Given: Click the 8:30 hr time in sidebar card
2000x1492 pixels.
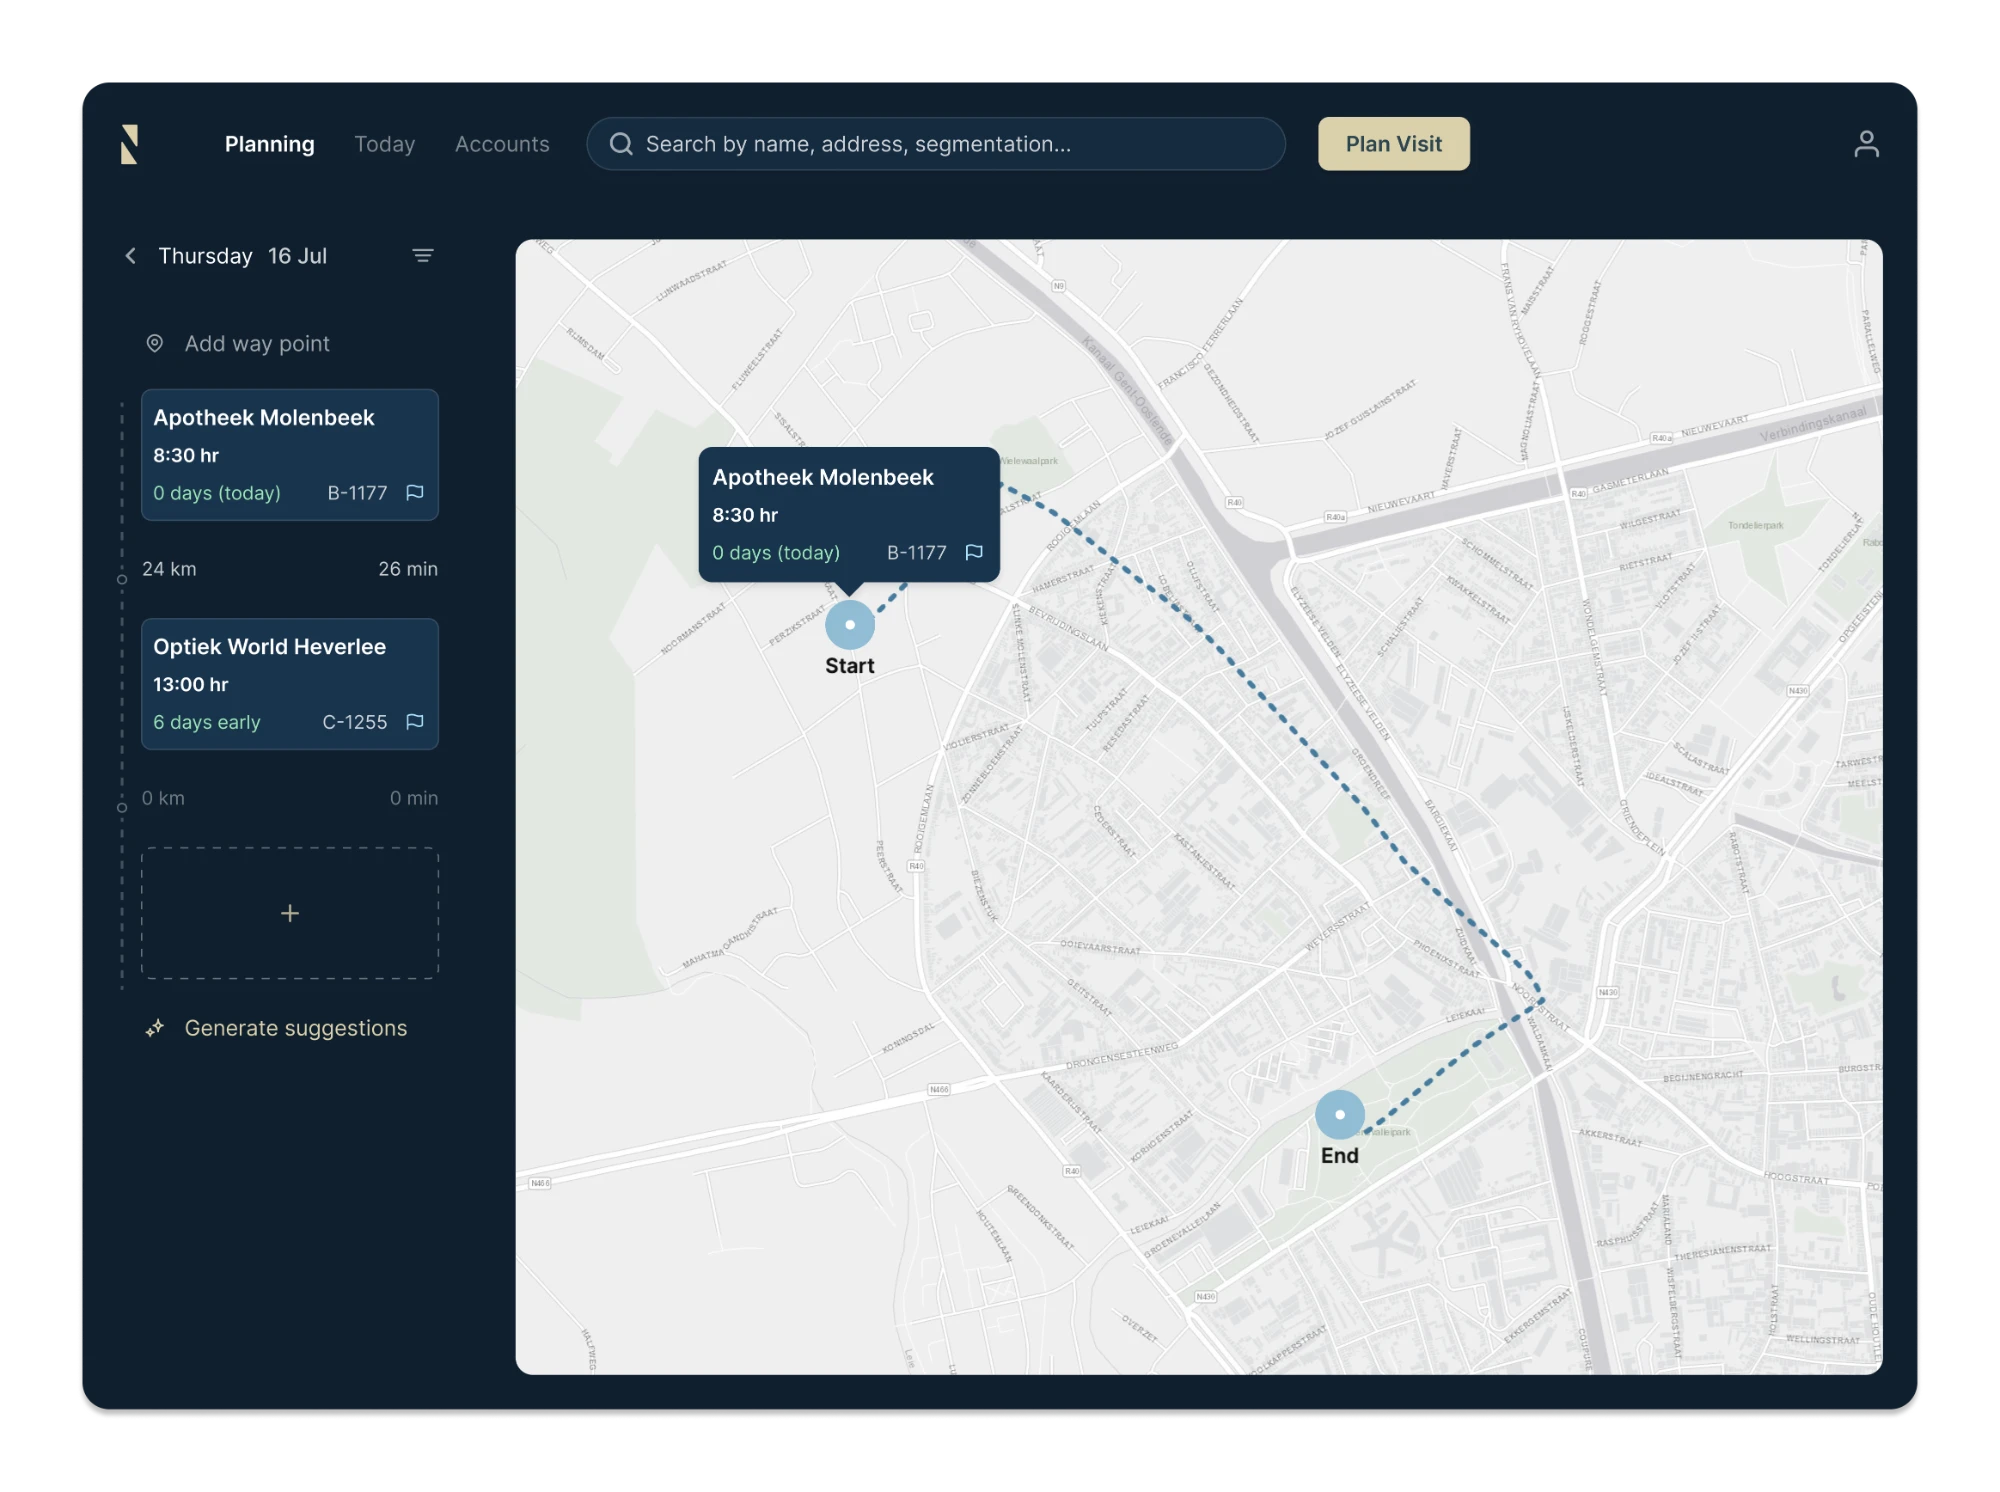Looking at the screenshot, I should pos(186,455).
